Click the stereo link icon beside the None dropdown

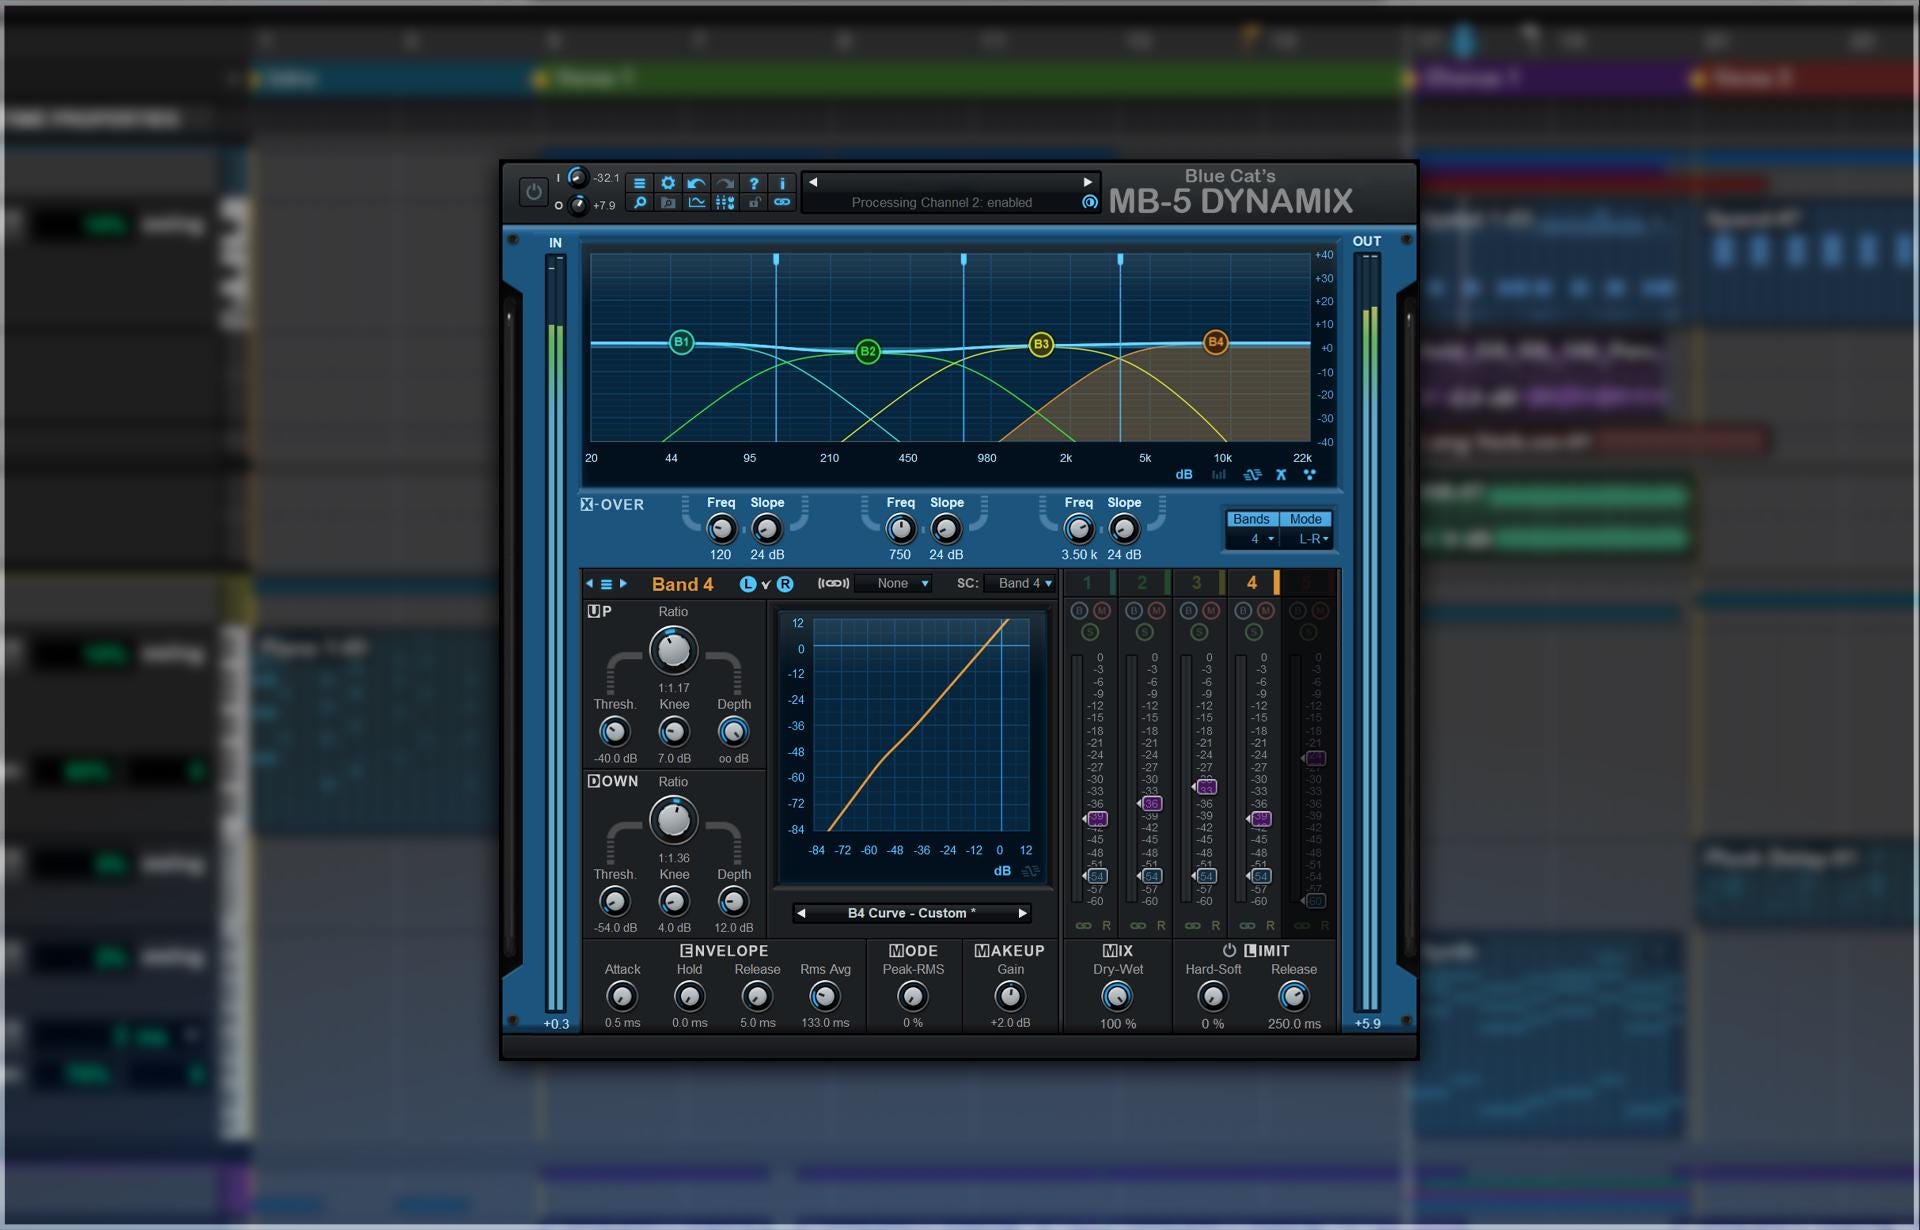[x=834, y=584]
